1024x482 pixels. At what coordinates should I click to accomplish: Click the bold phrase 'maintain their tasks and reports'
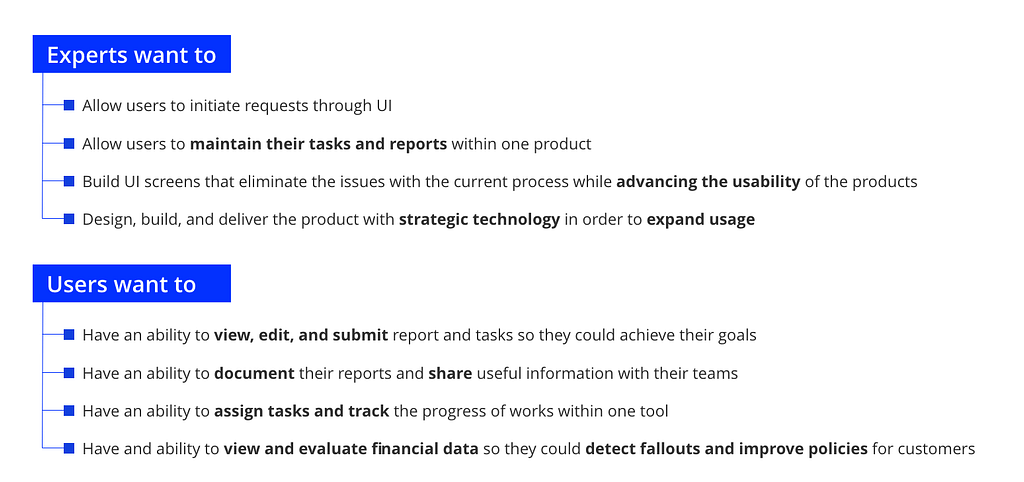pyautogui.click(x=319, y=144)
